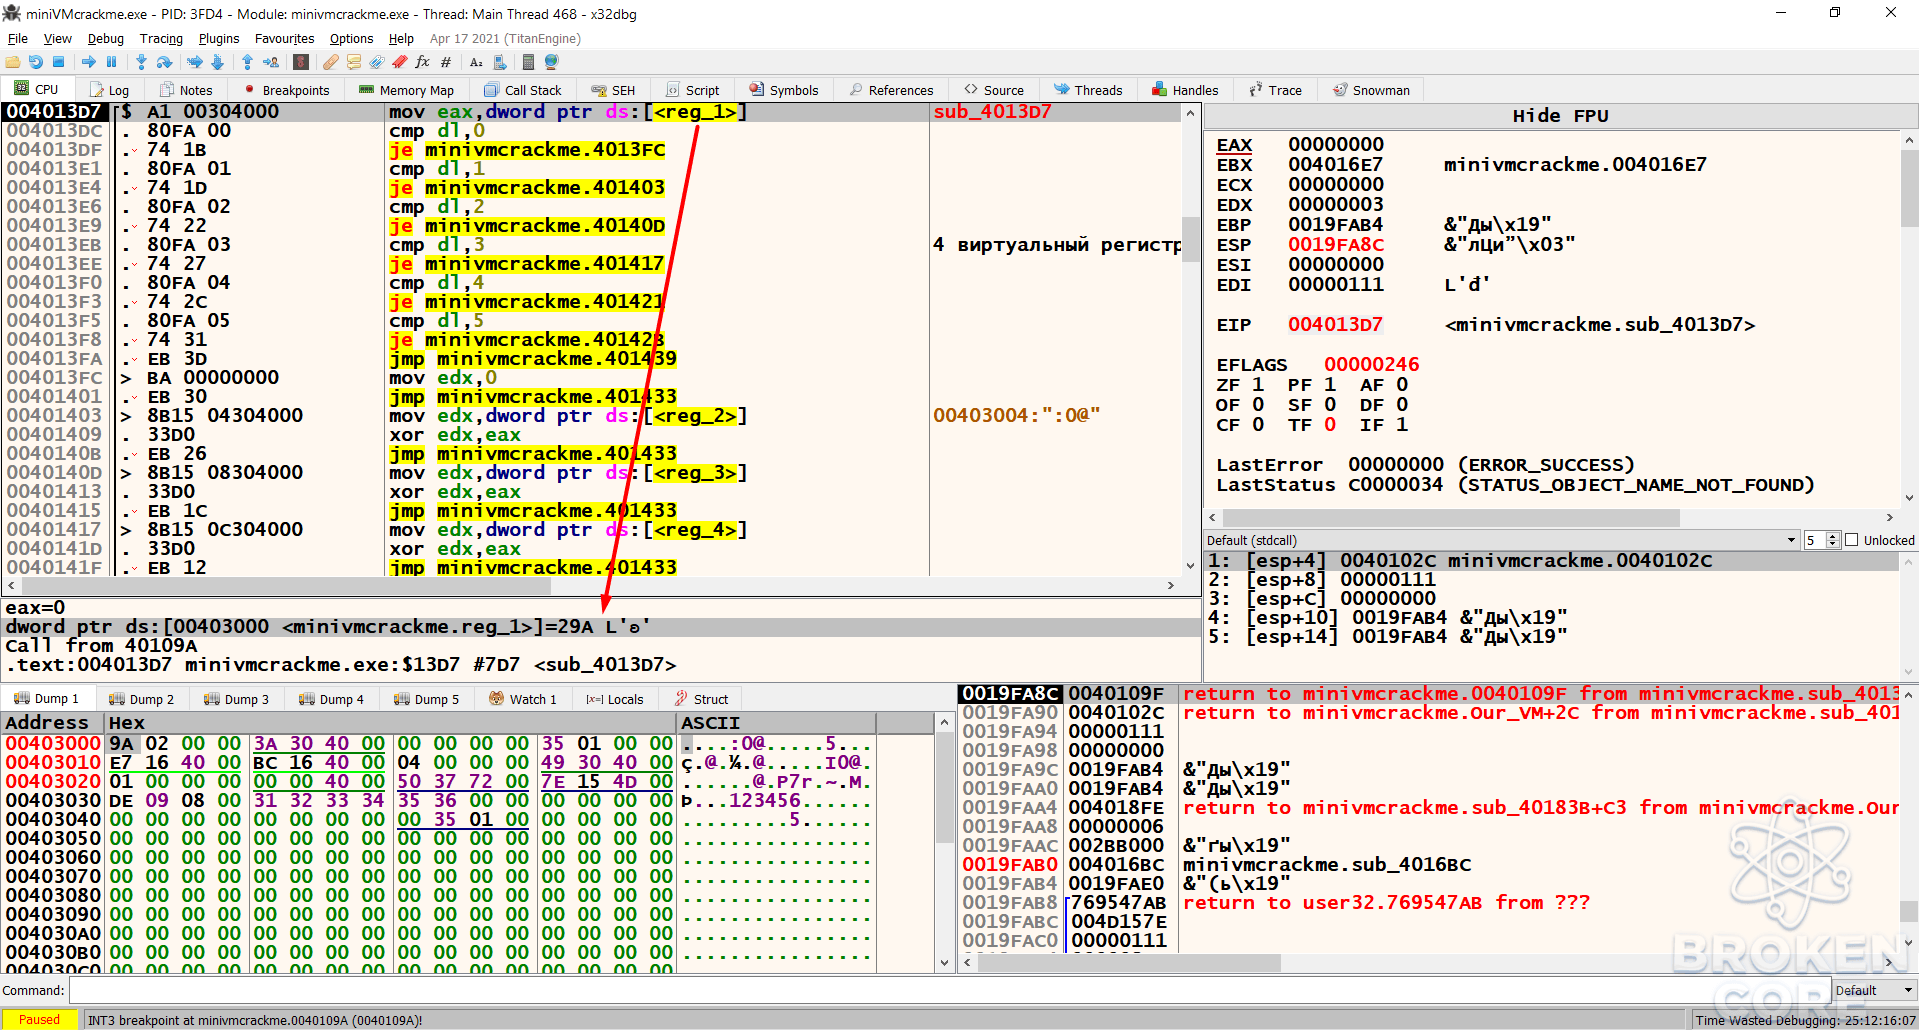Click the Command input field
Viewport: 1919px width, 1030px height.
(949, 990)
